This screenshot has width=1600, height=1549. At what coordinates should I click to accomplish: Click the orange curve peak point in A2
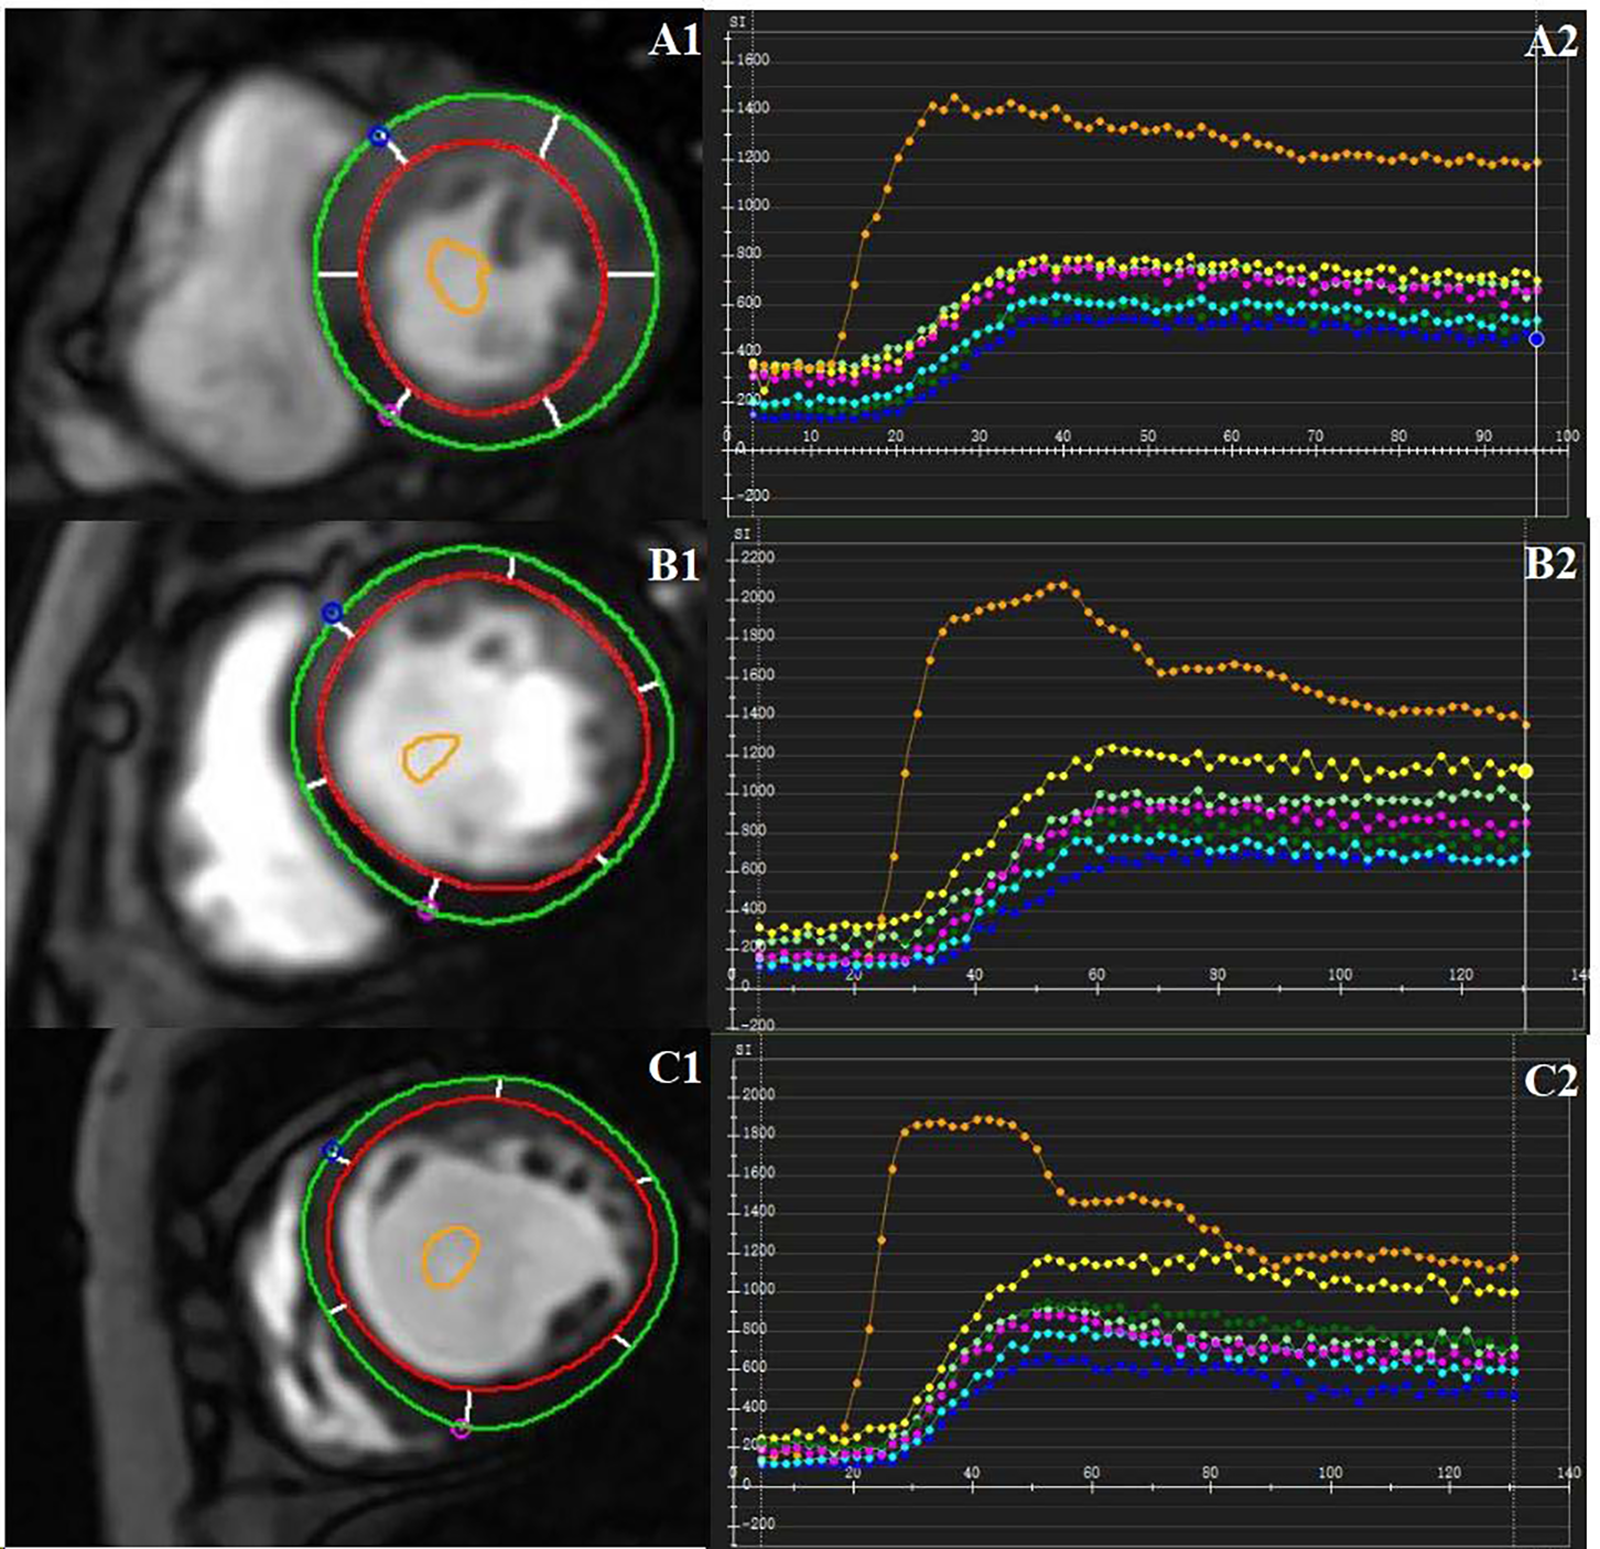click(x=954, y=97)
